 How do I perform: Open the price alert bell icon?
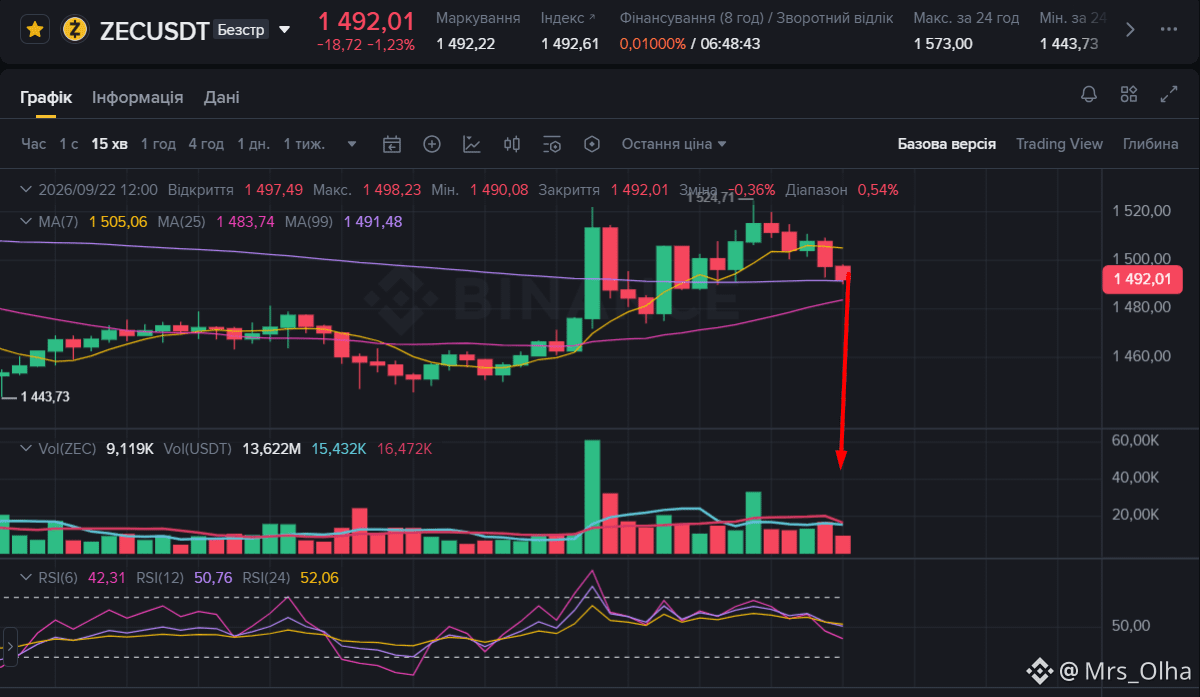click(x=1089, y=95)
